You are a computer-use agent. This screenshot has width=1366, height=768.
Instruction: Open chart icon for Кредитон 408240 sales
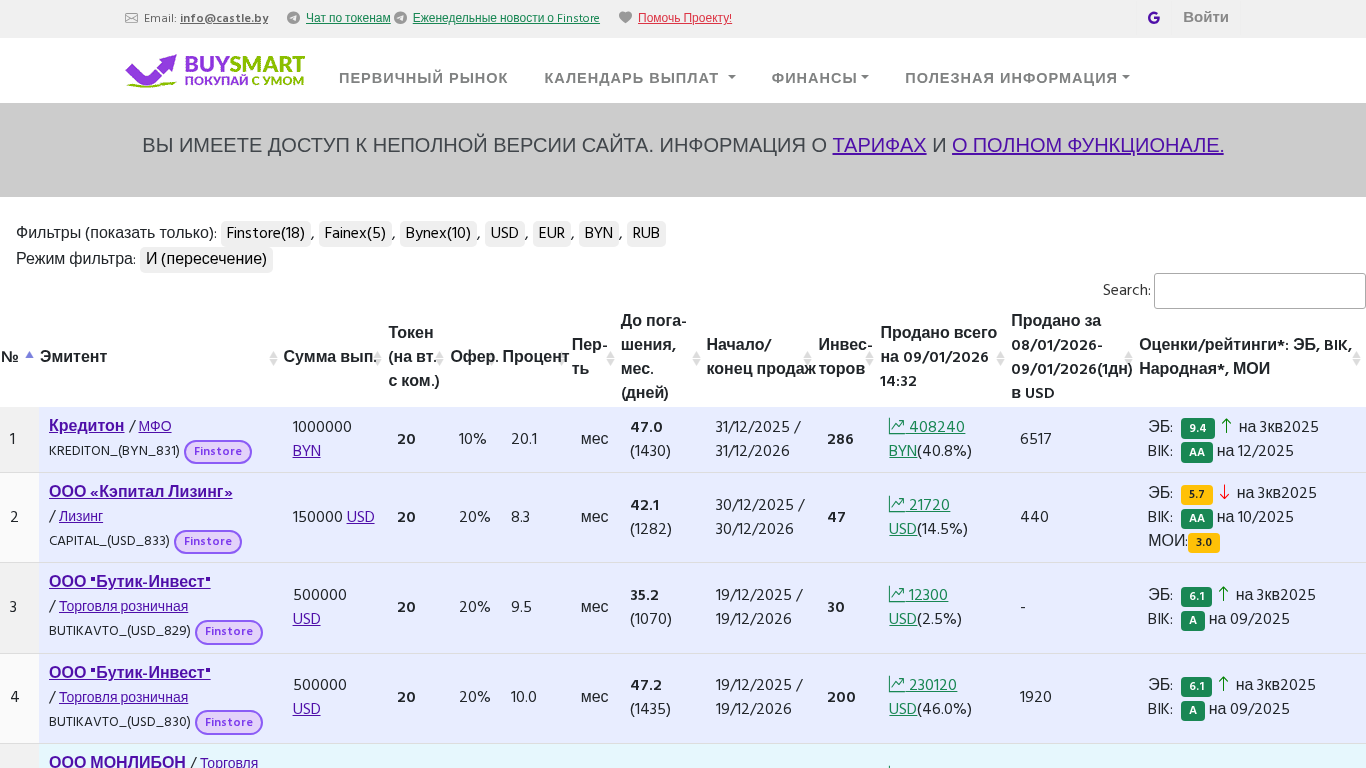click(897, 427)
